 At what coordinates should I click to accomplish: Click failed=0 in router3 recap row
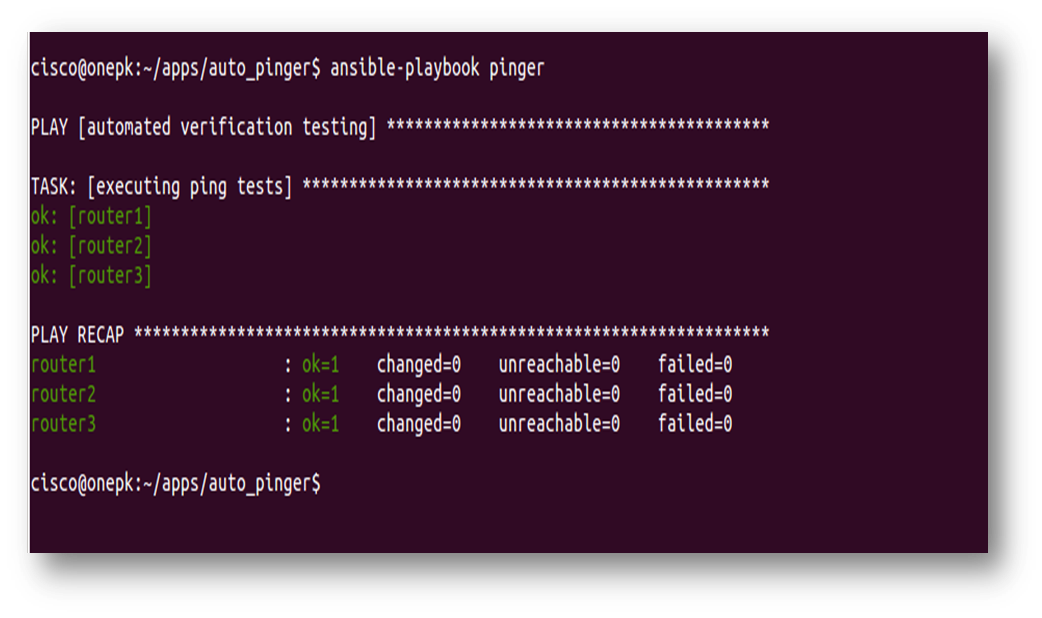click(695, 424)
